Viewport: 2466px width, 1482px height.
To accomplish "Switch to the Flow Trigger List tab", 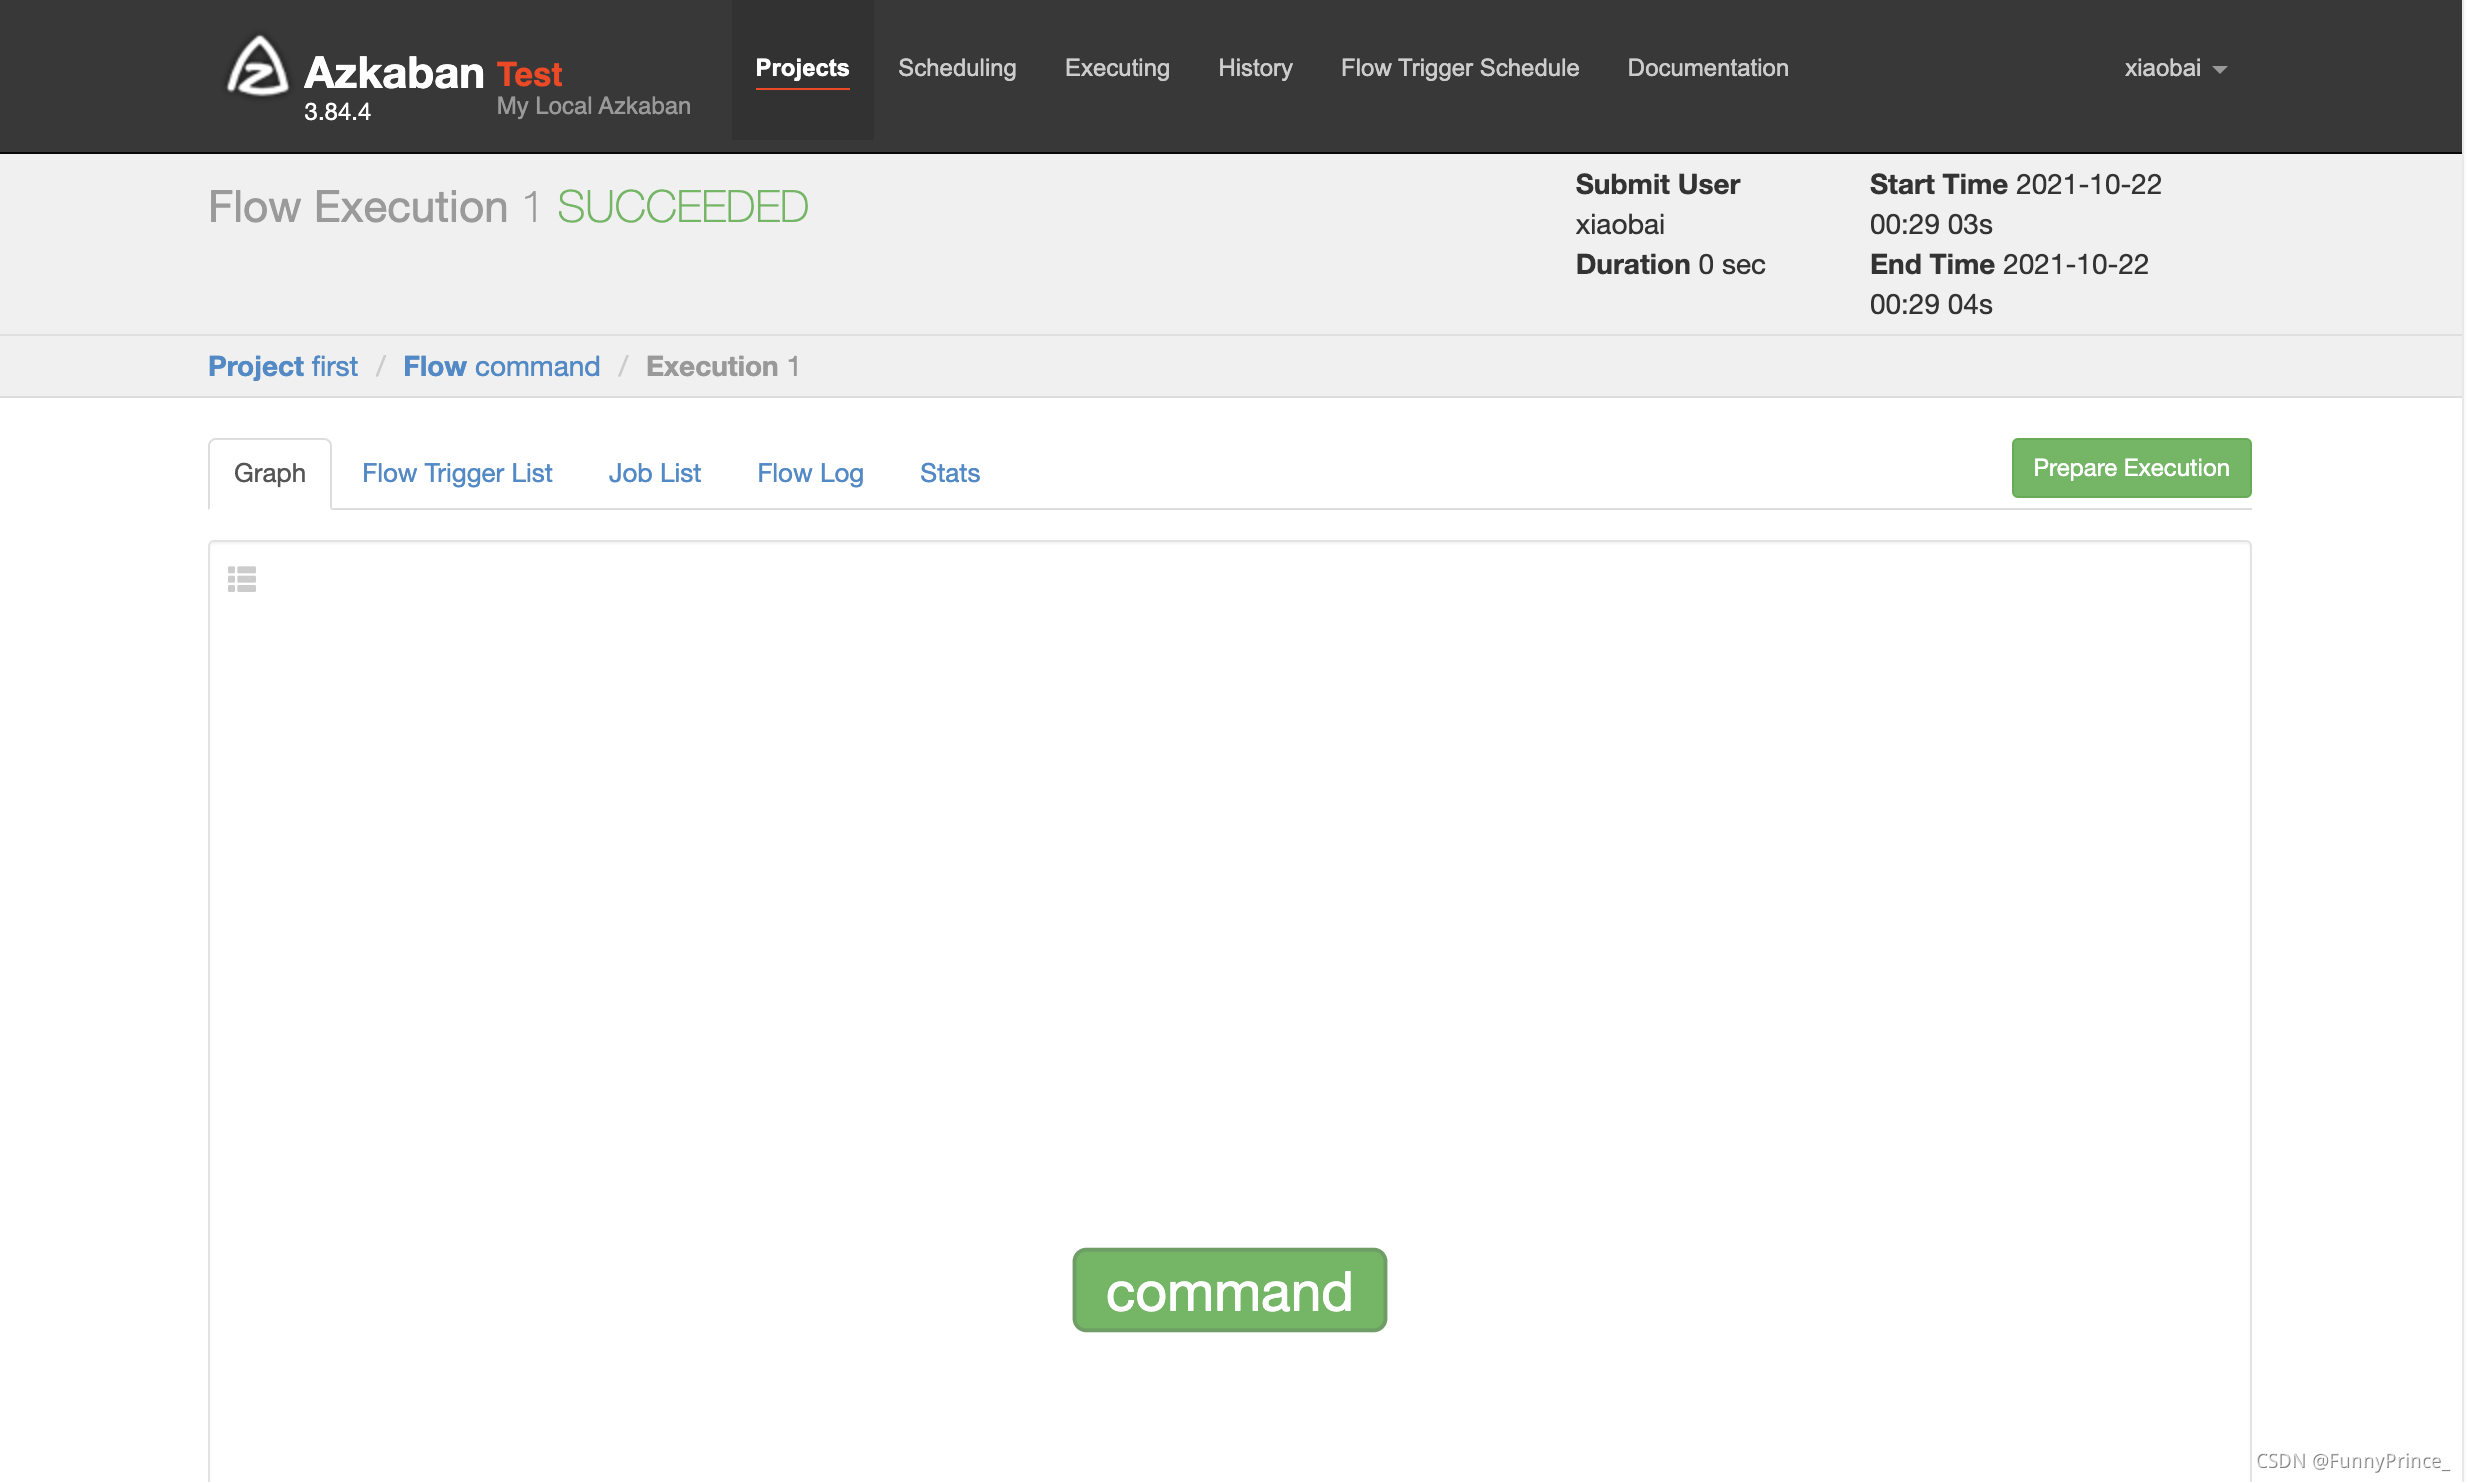I will pyautogui.click(x=457, y=473).
